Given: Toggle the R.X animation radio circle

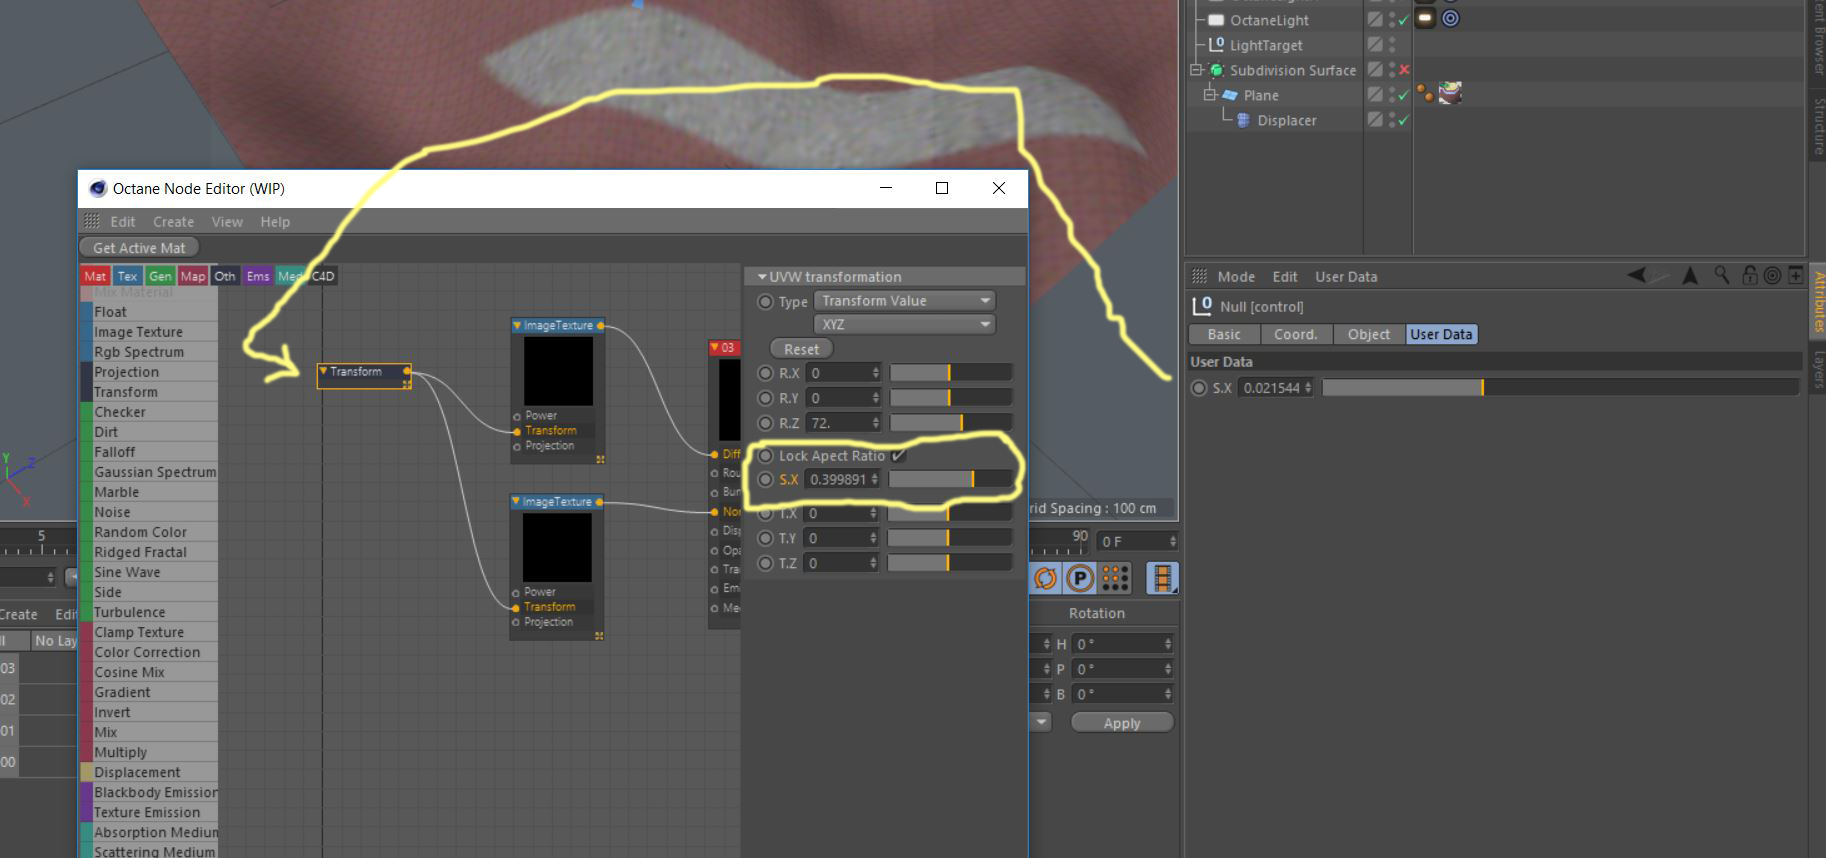Looking at the screenshot, I should click(x=766, y=373).
